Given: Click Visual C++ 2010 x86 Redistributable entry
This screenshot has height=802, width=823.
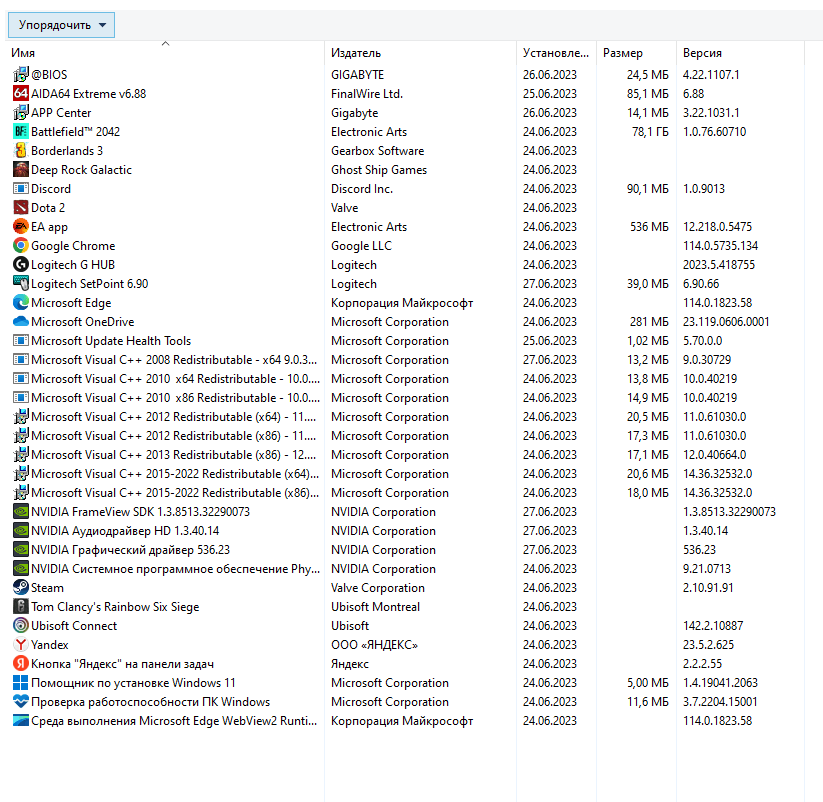Looking at the screenshot, I should (175, 398).
